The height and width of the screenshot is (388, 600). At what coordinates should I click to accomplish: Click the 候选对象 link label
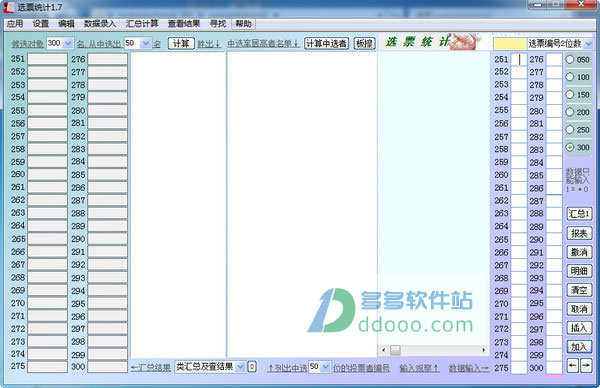click(27, 44)
